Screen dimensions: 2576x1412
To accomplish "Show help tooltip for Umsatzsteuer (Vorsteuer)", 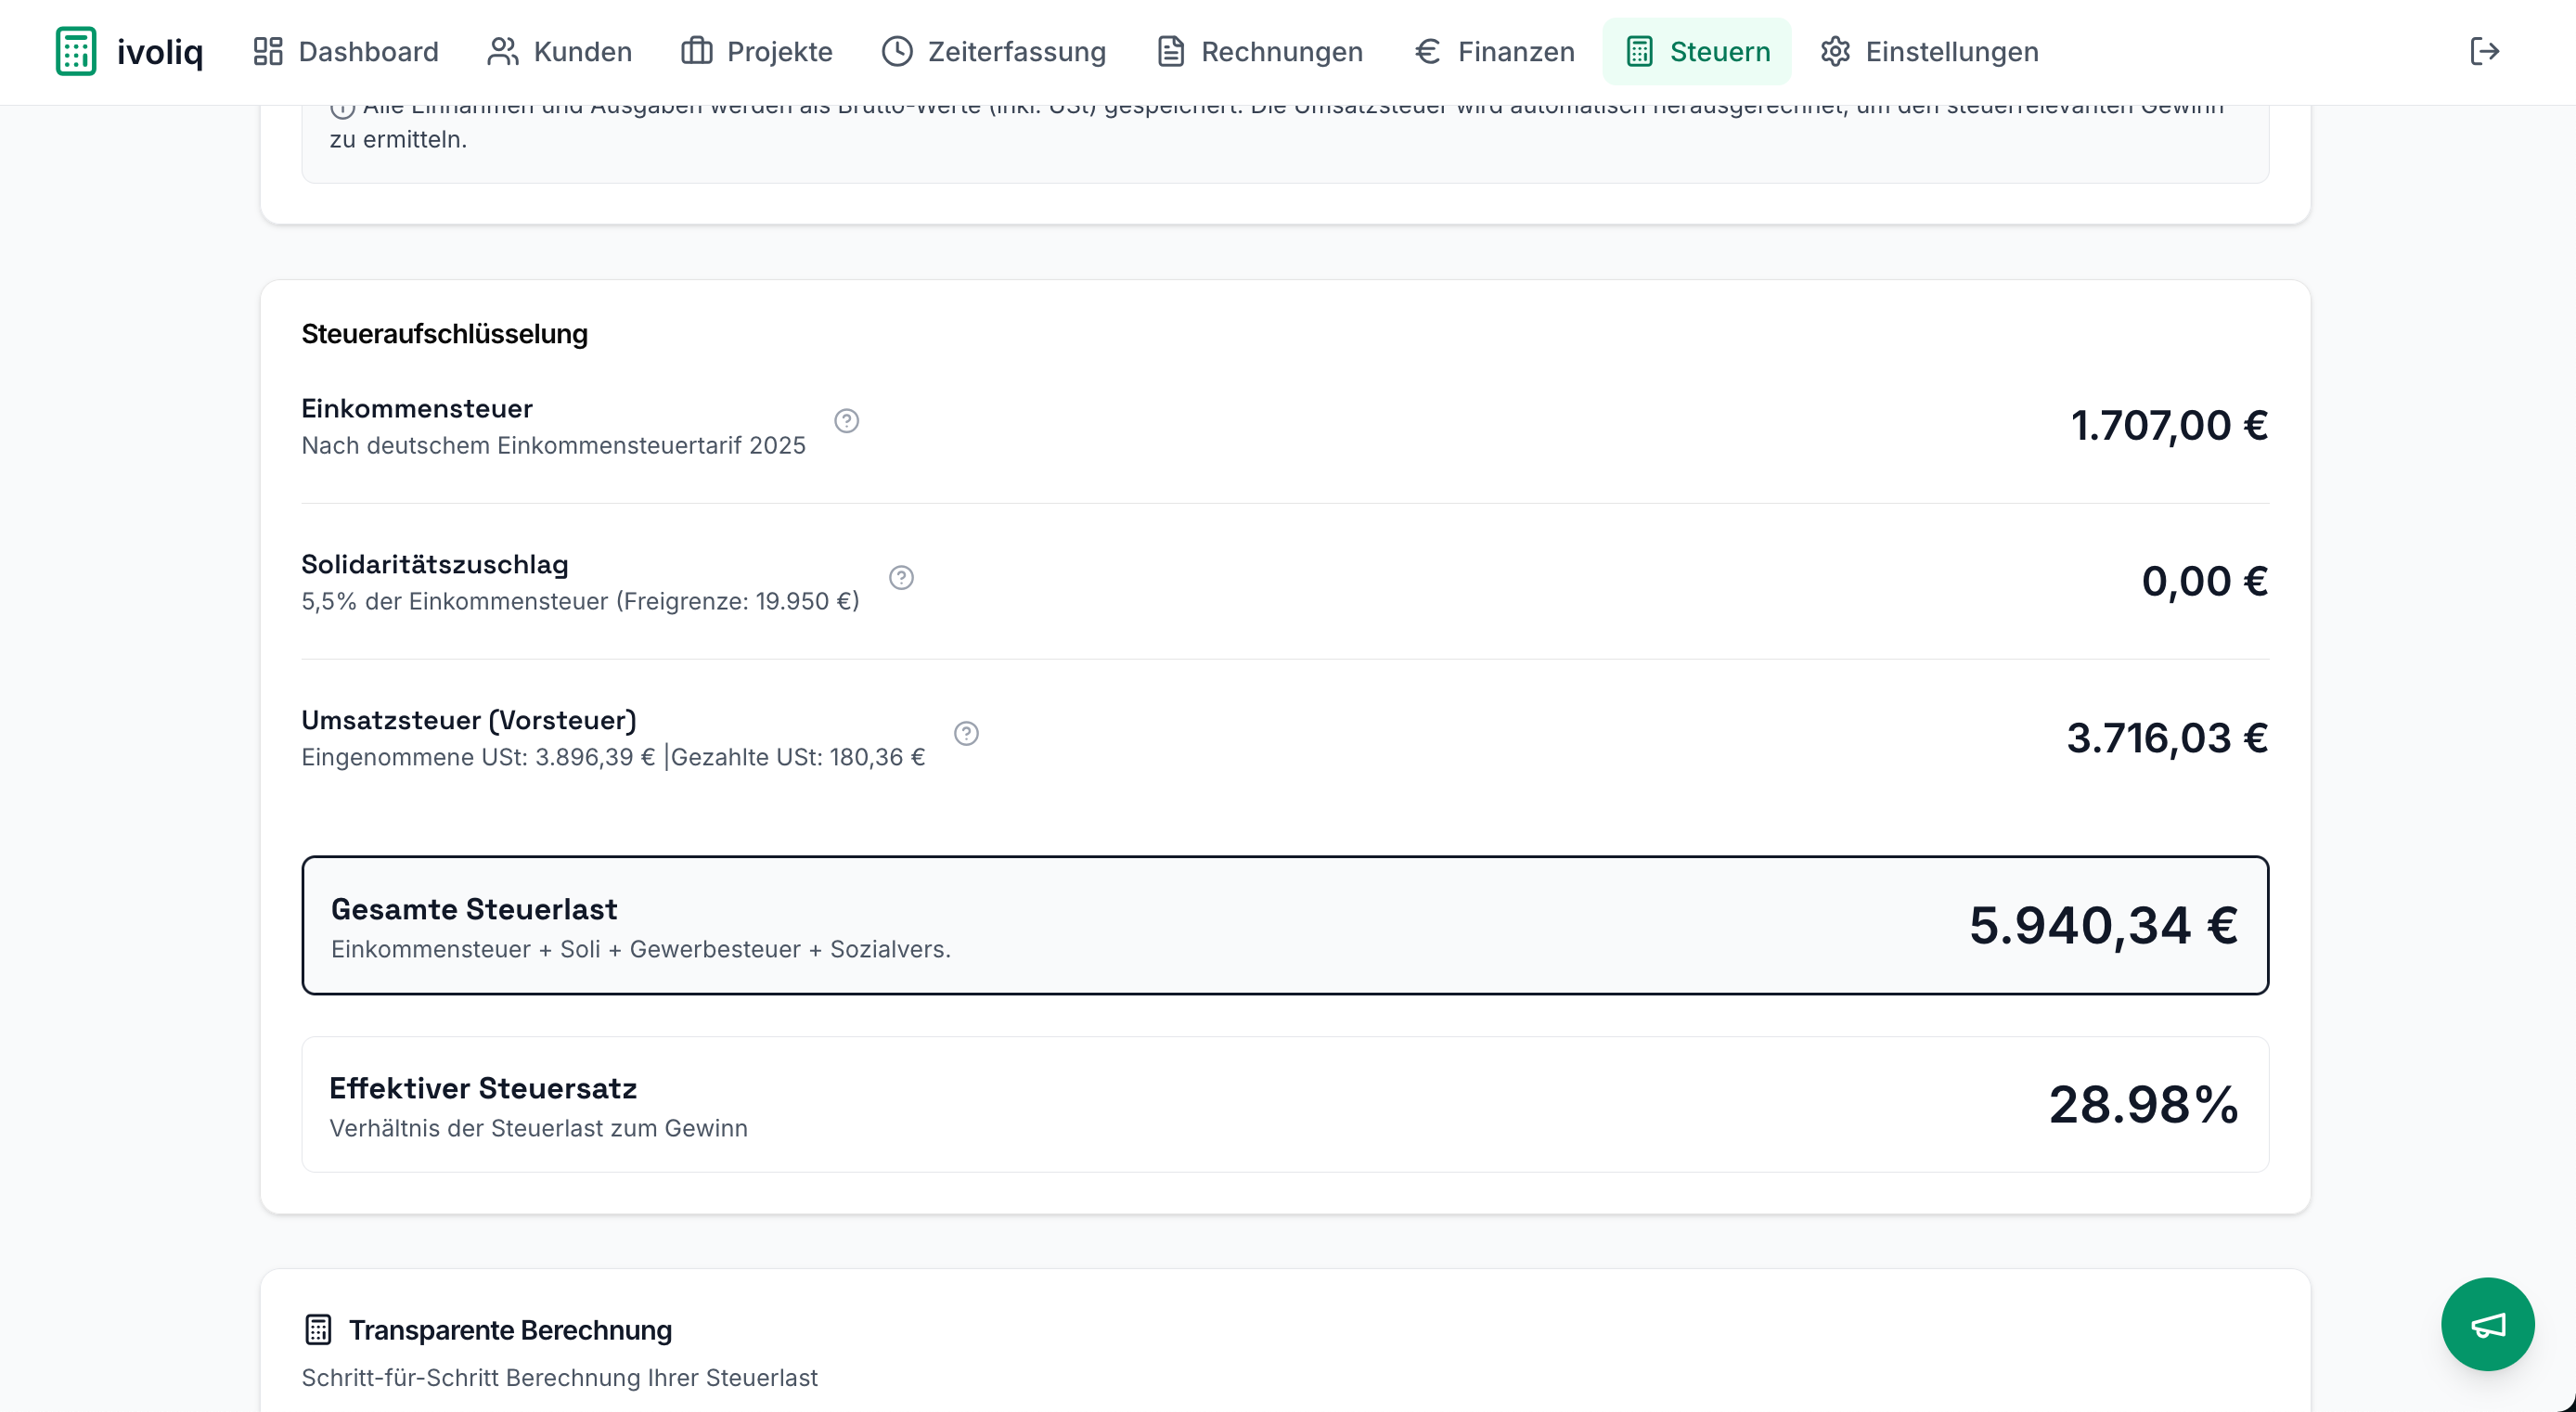I will [965, 734].
